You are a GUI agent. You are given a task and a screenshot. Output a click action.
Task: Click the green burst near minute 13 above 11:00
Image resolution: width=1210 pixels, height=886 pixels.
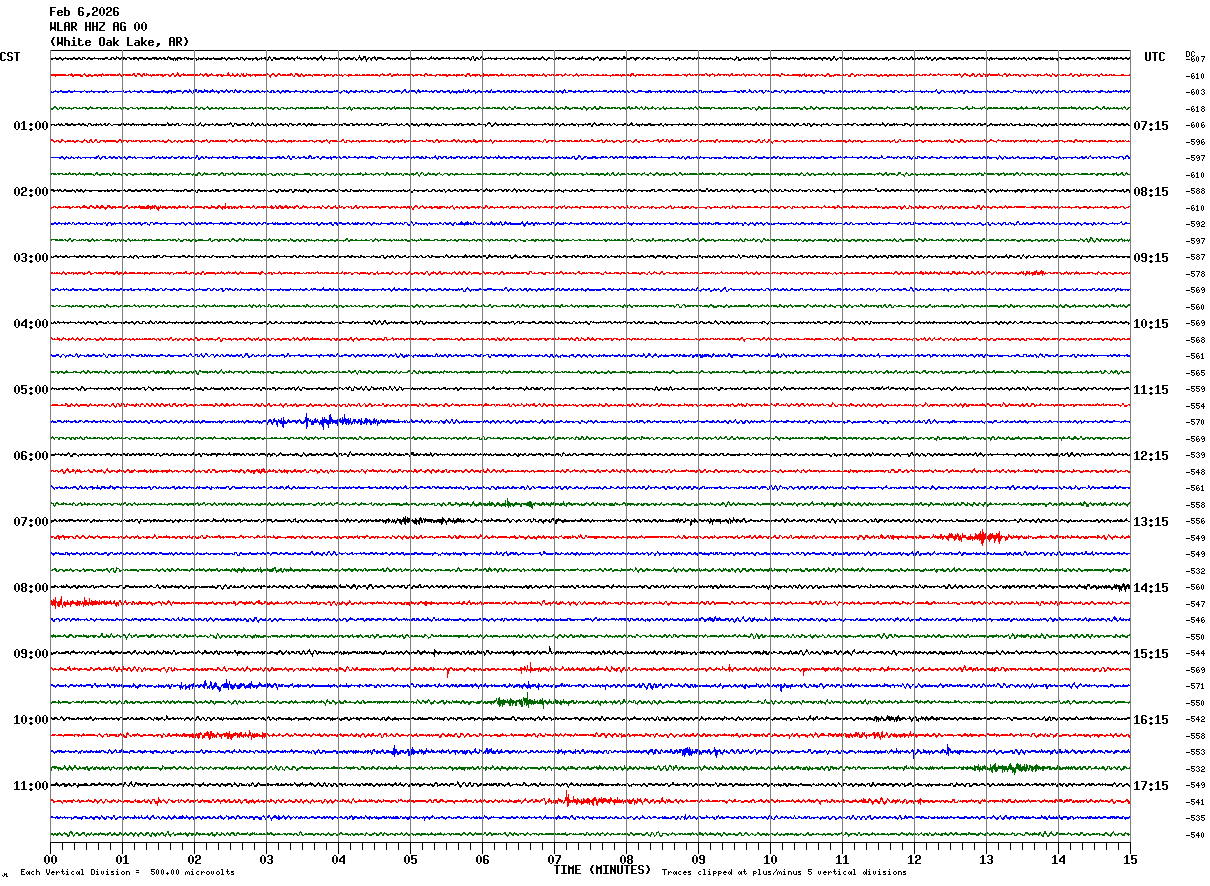point(1010,768)
